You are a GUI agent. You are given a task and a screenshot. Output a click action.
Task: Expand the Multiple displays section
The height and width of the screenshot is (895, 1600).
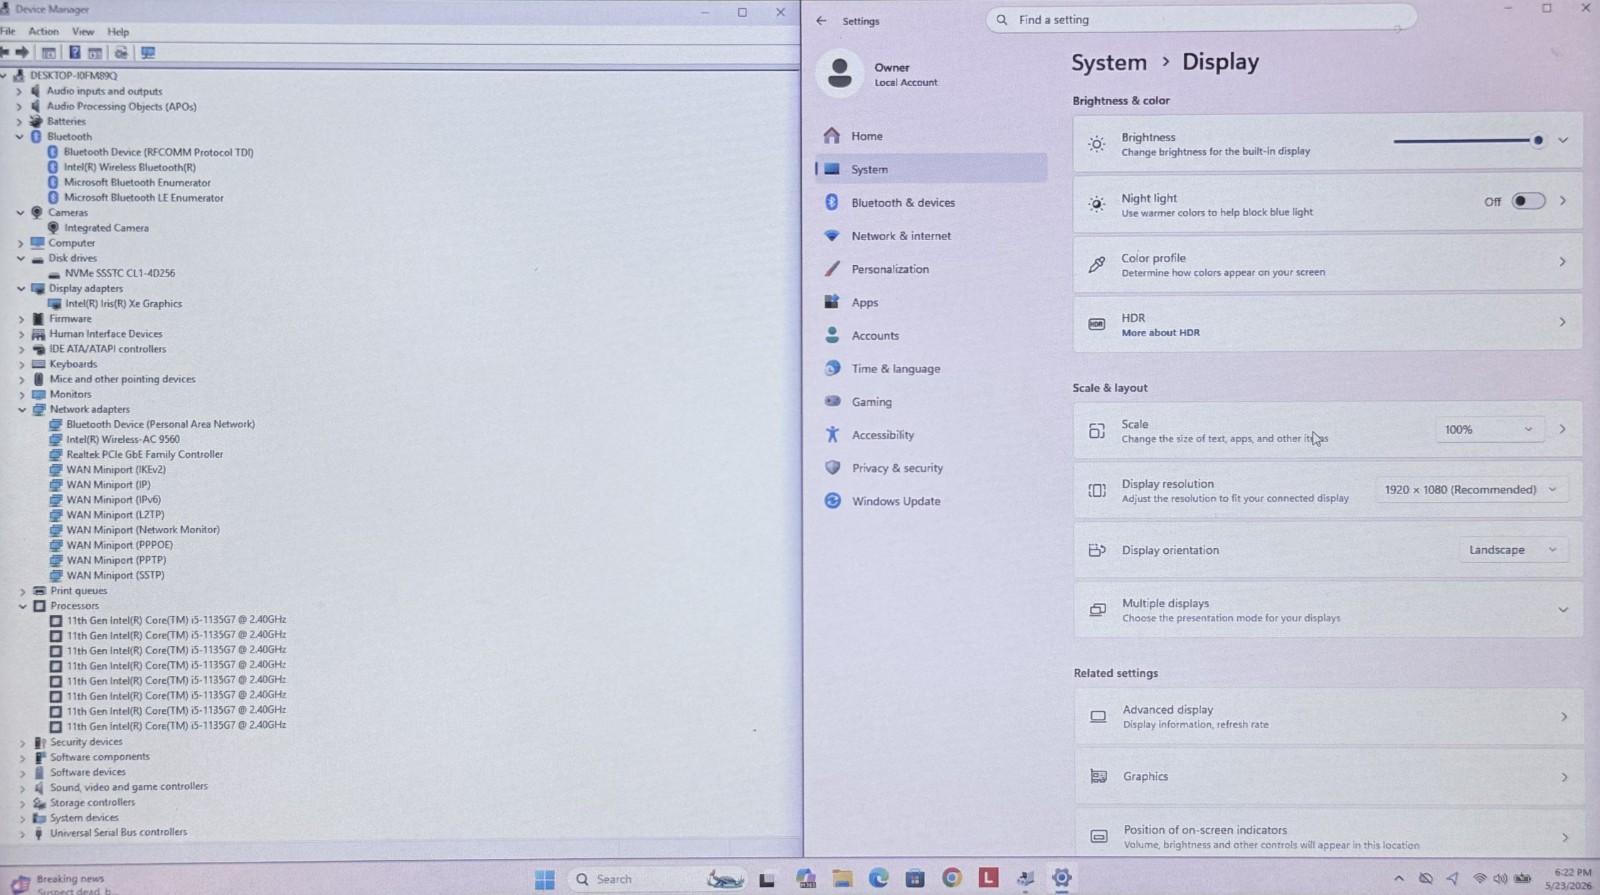point(1563,610)
